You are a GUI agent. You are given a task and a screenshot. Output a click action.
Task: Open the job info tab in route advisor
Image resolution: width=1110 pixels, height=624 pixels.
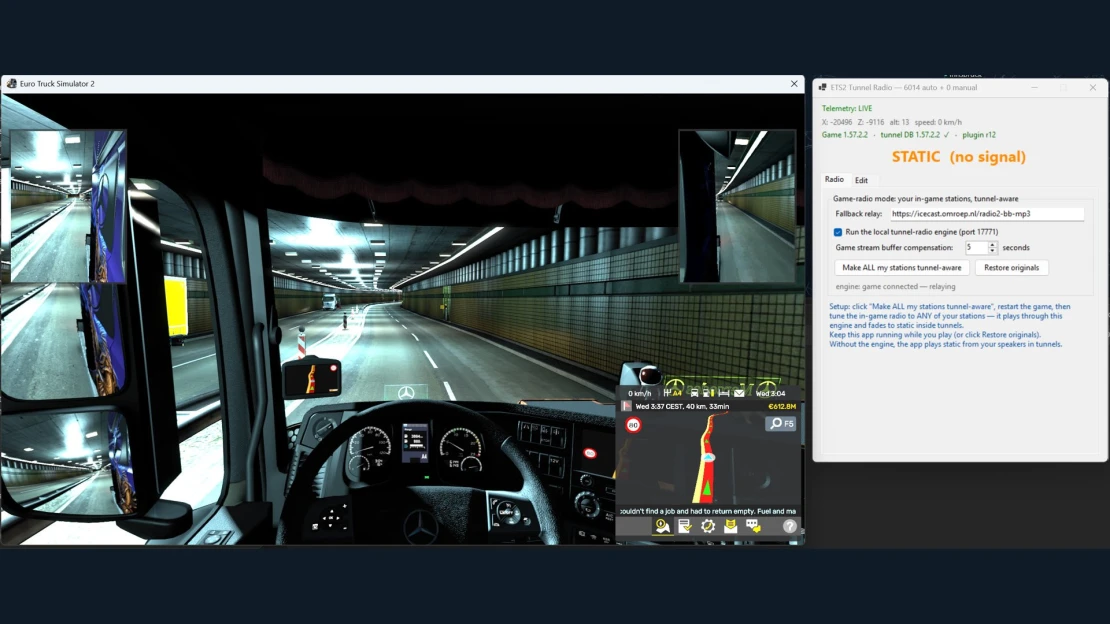(685, 526)
